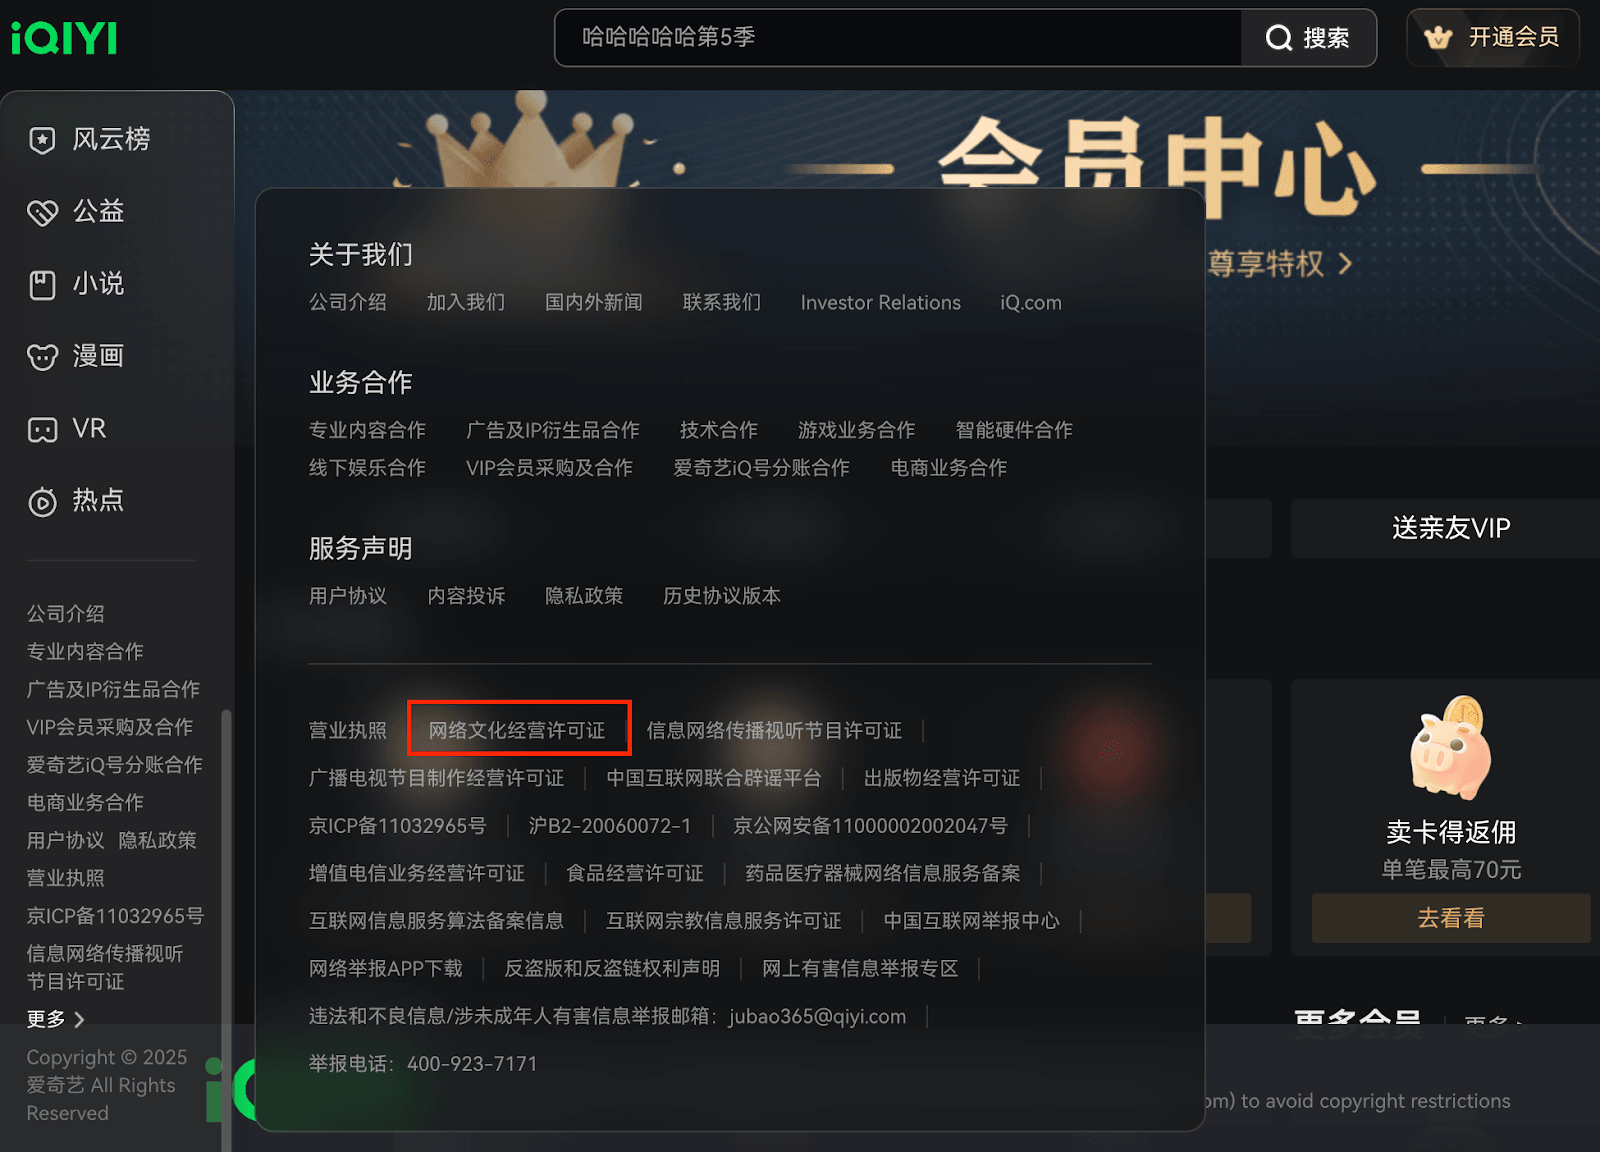Viewport: 1600px width, 1152px height.
Task: Click the search input field
Action: click(x=898, y=38)
